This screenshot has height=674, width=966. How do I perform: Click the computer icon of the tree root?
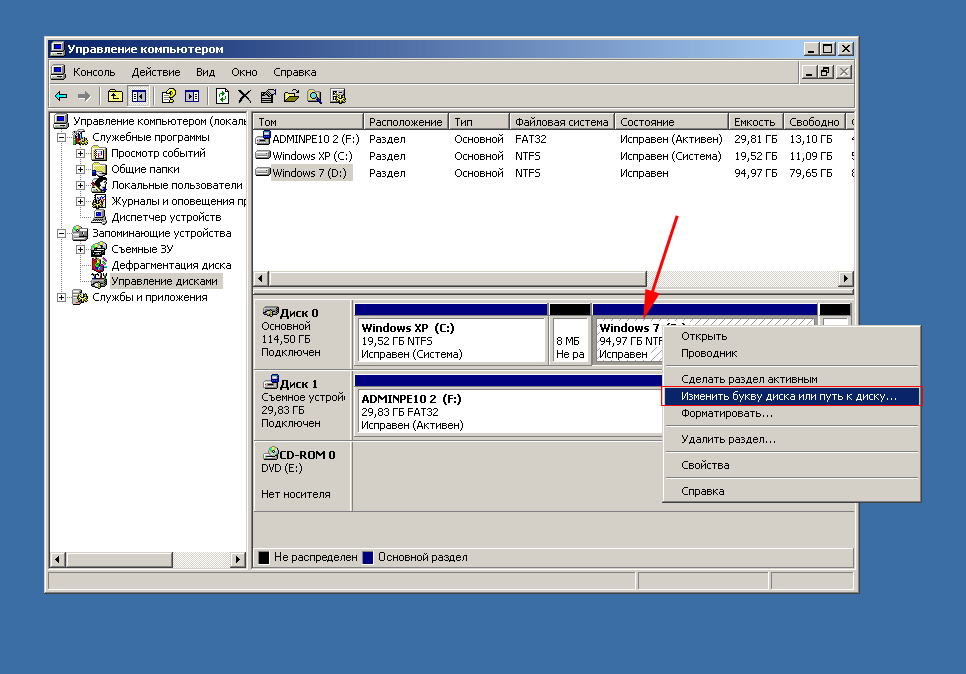(61, 121)
